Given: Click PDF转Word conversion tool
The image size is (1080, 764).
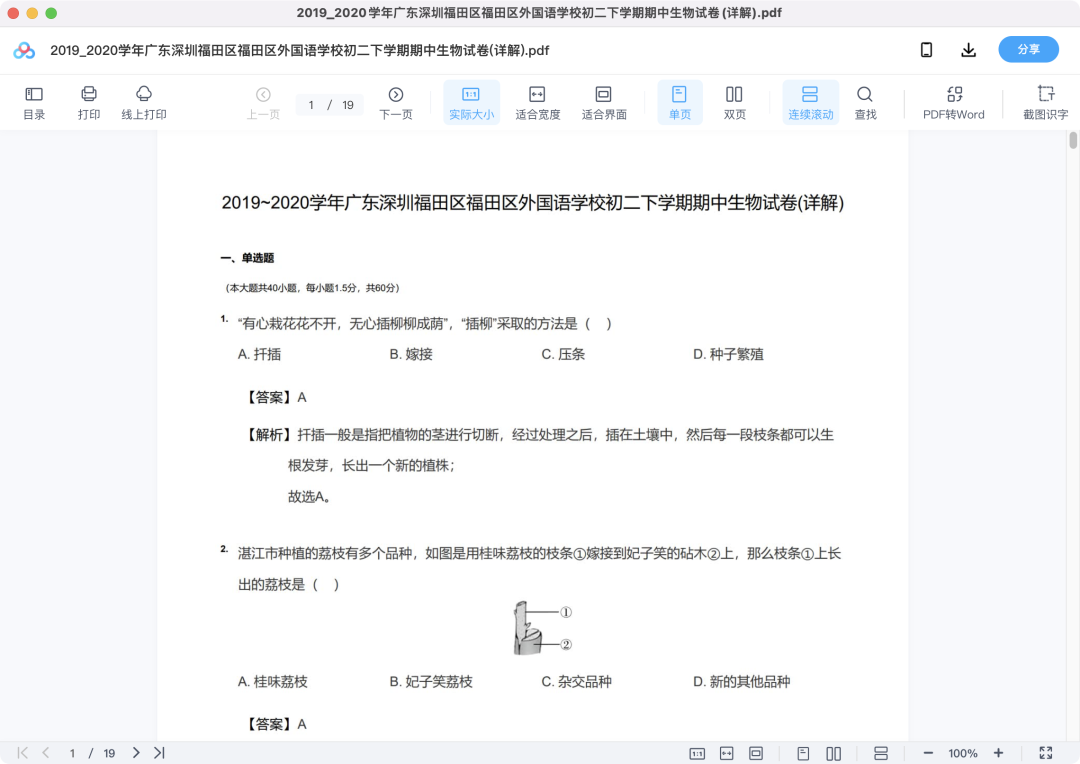Looking at the screenshot, I should pos(953,103).
